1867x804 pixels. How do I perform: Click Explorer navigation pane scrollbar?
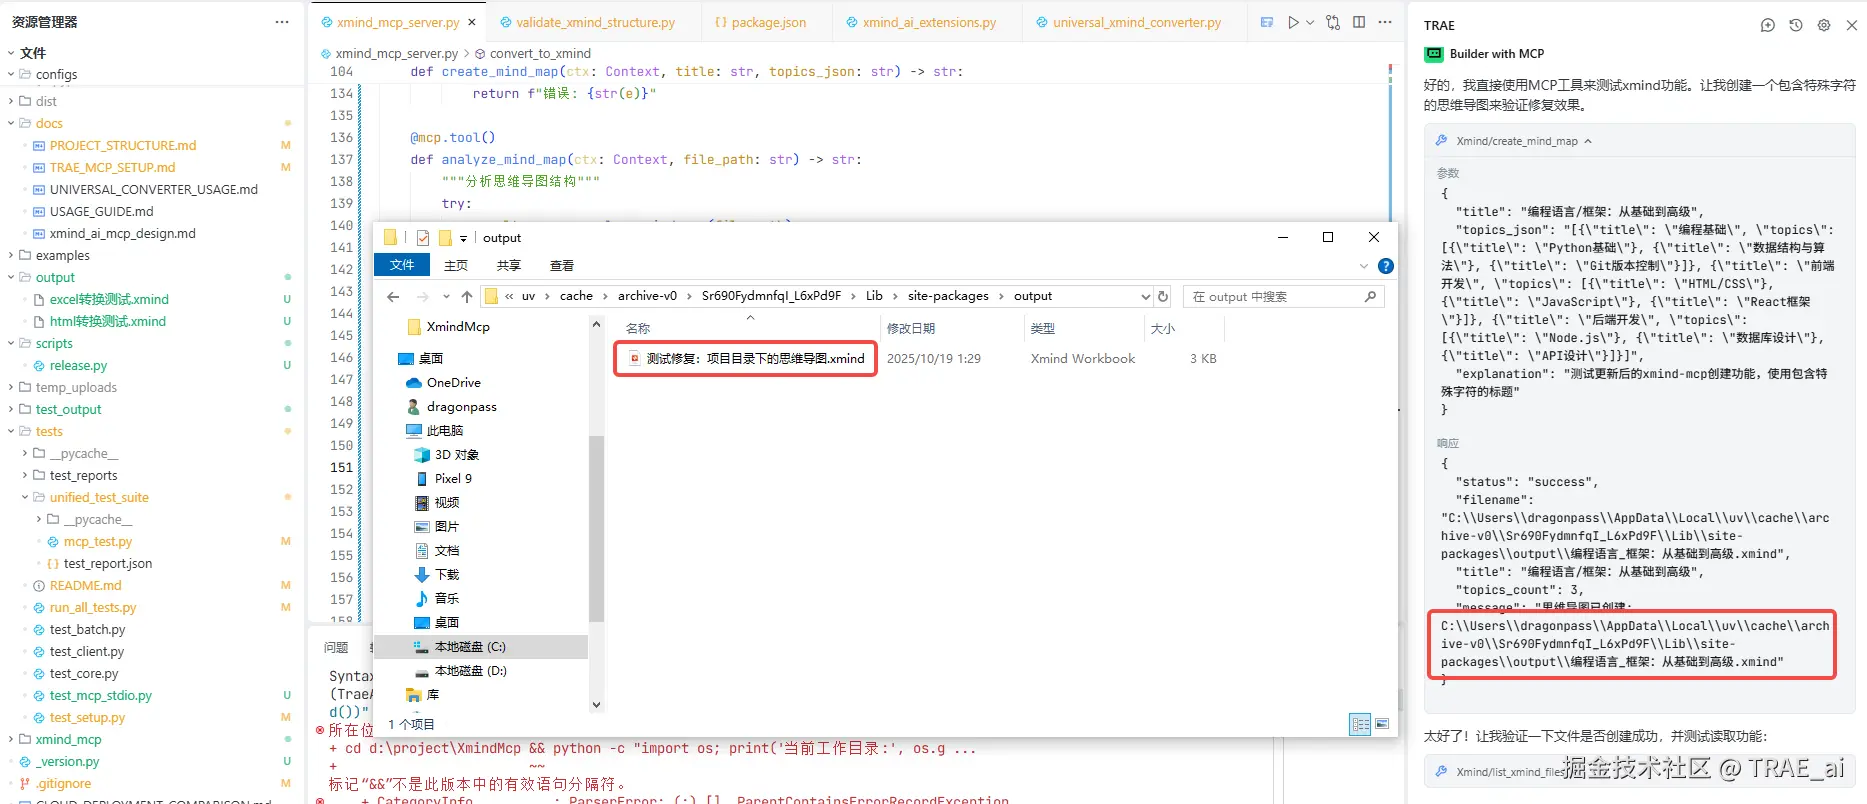(597, 528)
